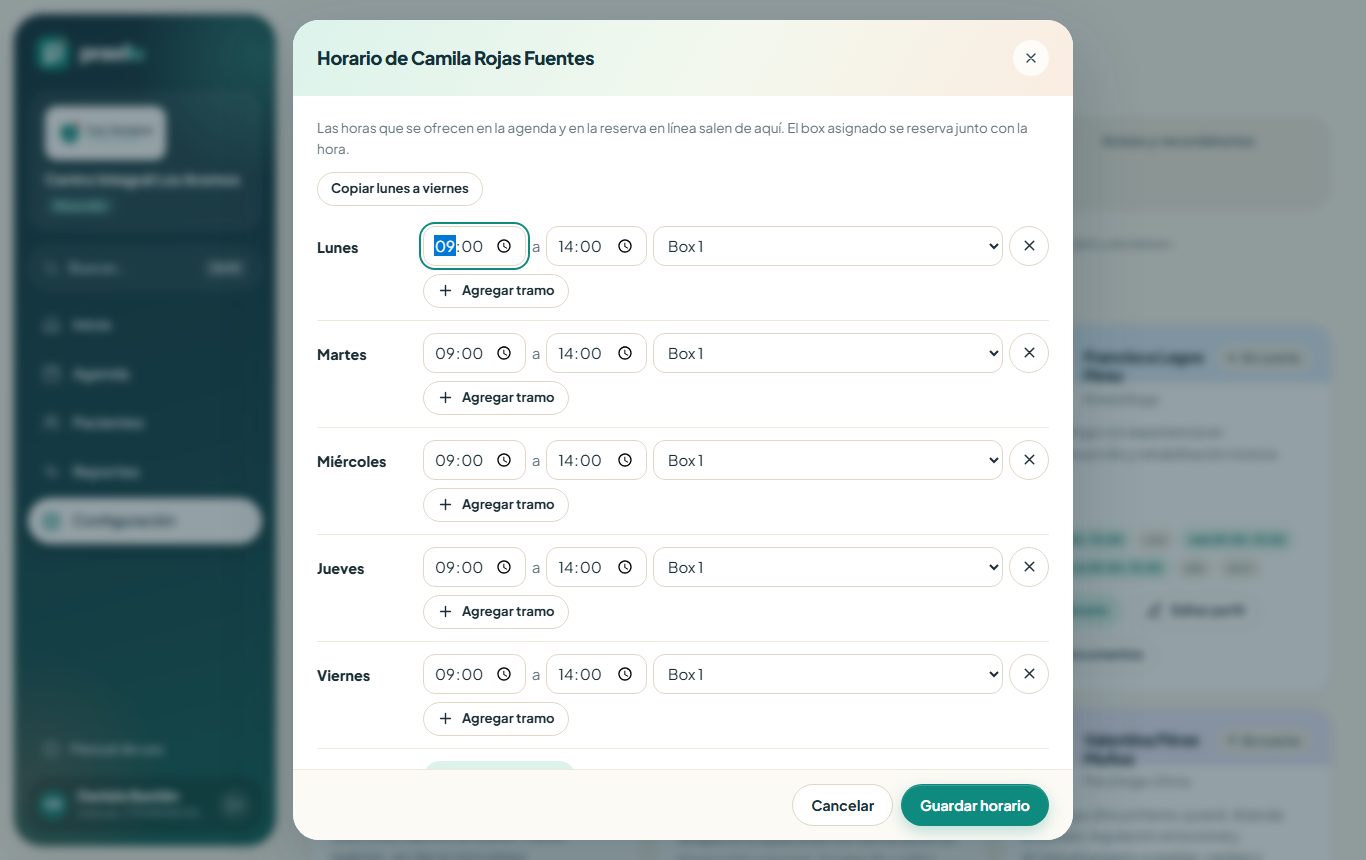
Task: Remove the Martes time slot with its X
Action: tap(1029, 353)
